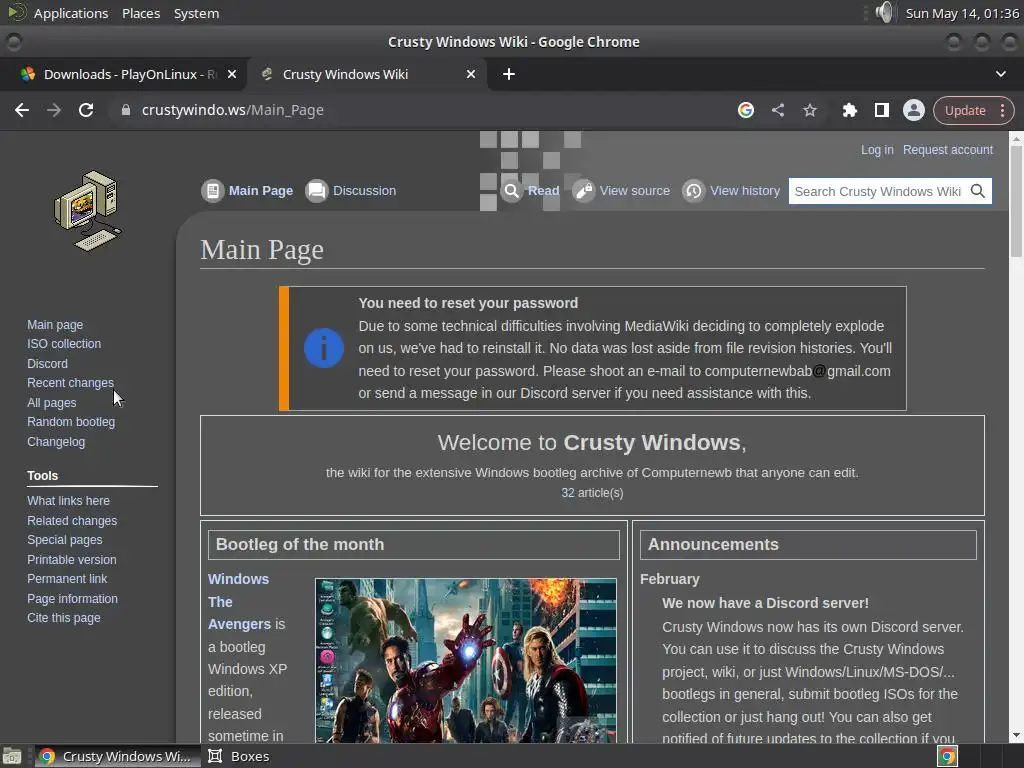The height and width of the screenshot is (768, 1024).
Task: Click the Discussion speech bubble icon
Action: point(317,191)
